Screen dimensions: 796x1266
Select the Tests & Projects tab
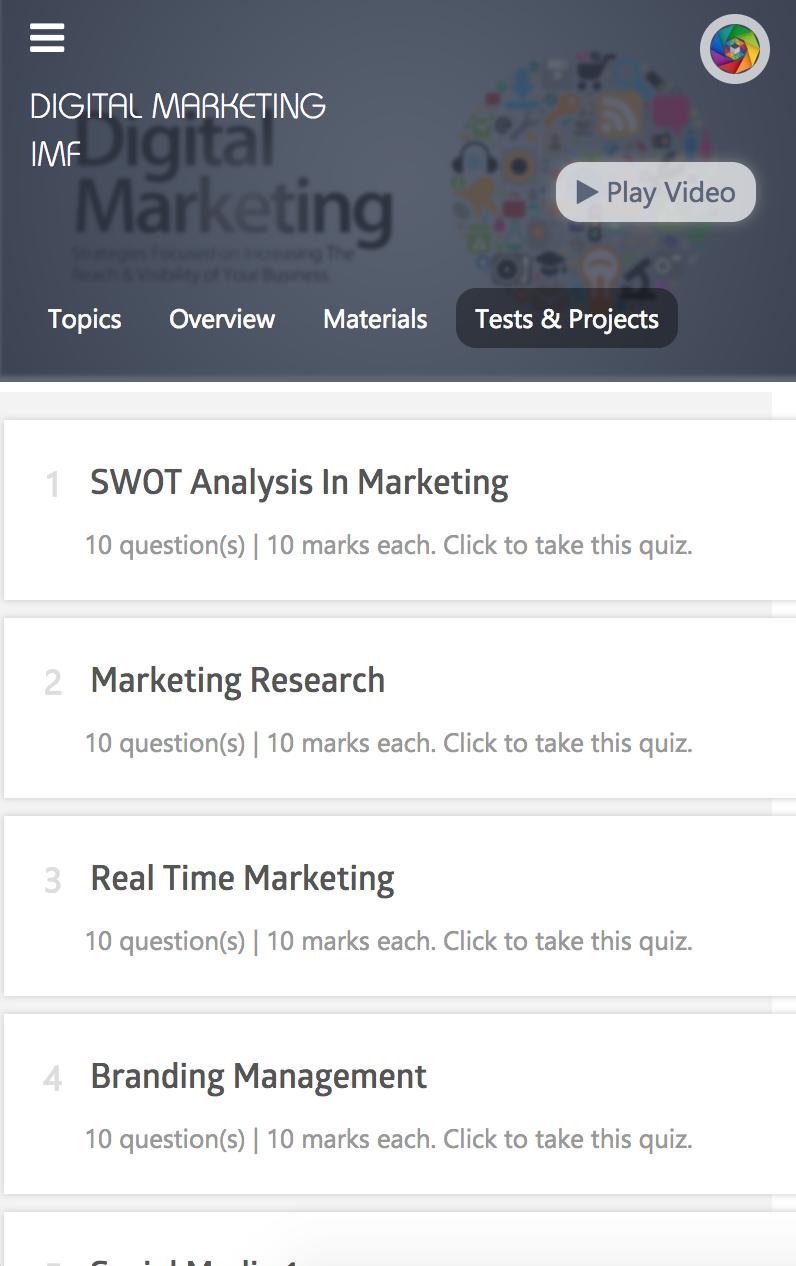pyautogui.click(x=566, y=319)
